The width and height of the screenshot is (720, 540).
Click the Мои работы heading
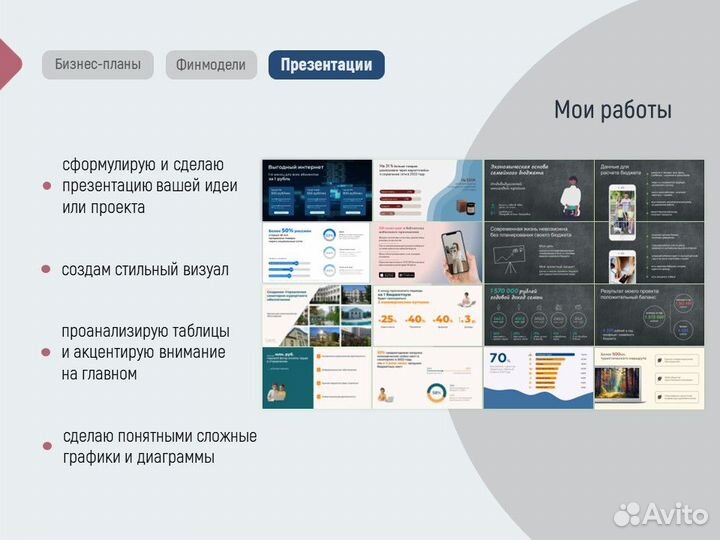click(x=613, y=110)
